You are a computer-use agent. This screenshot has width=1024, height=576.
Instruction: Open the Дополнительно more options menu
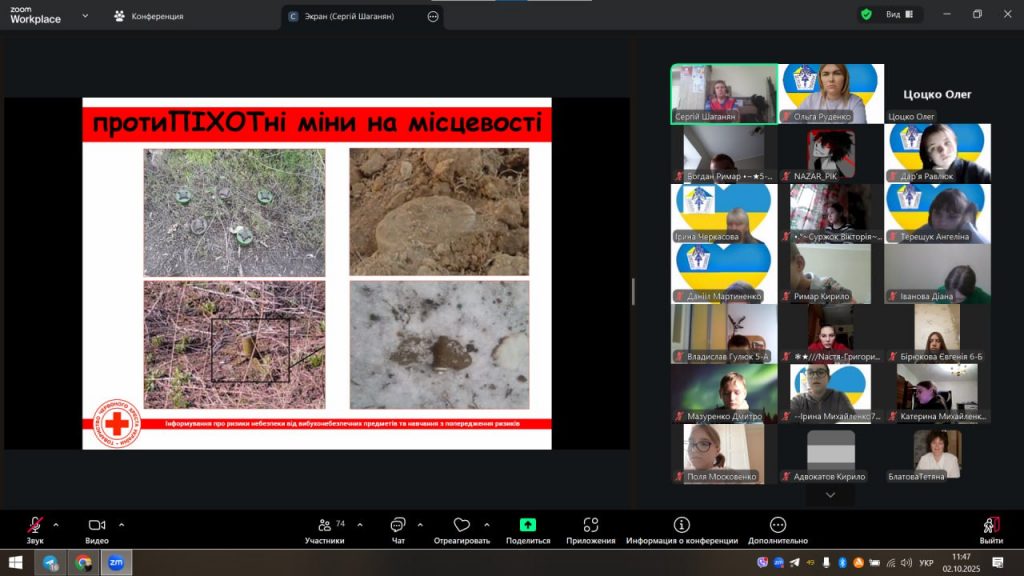tap(778, 527)
